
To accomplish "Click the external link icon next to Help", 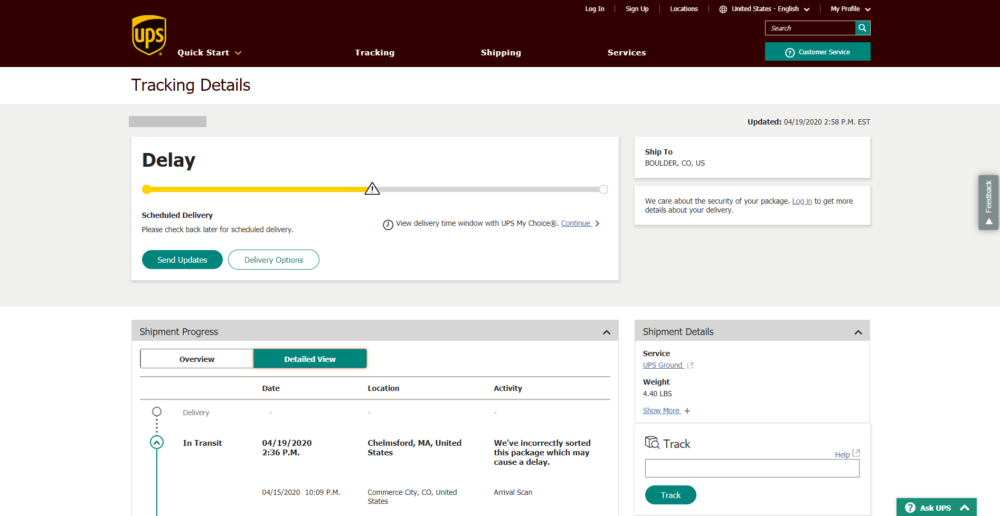I will (856, 453).
